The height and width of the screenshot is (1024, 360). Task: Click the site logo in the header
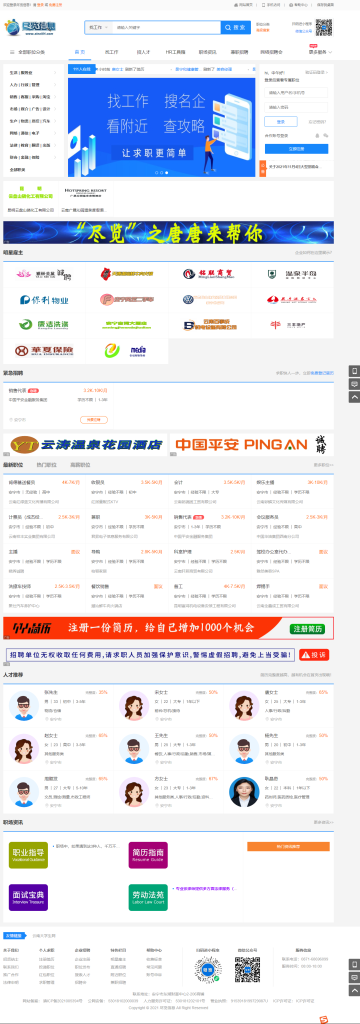29,27
